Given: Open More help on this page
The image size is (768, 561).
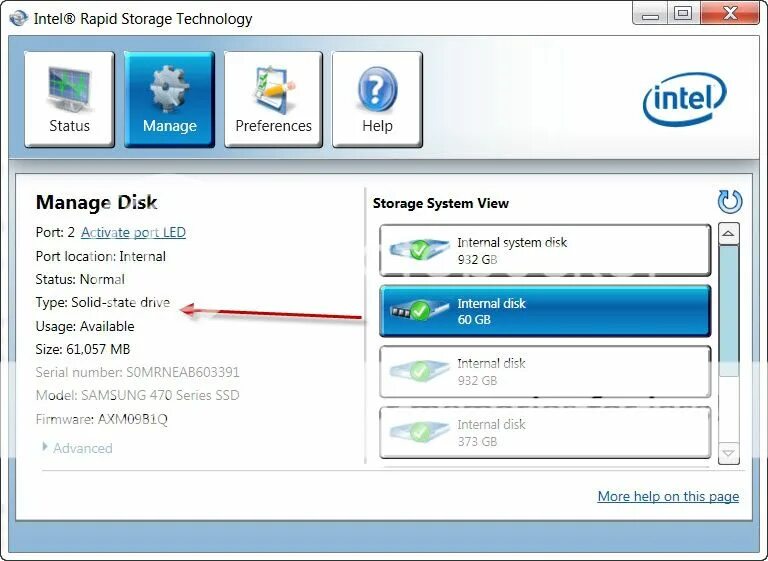Looking at the screenshot, I should 668,496.
